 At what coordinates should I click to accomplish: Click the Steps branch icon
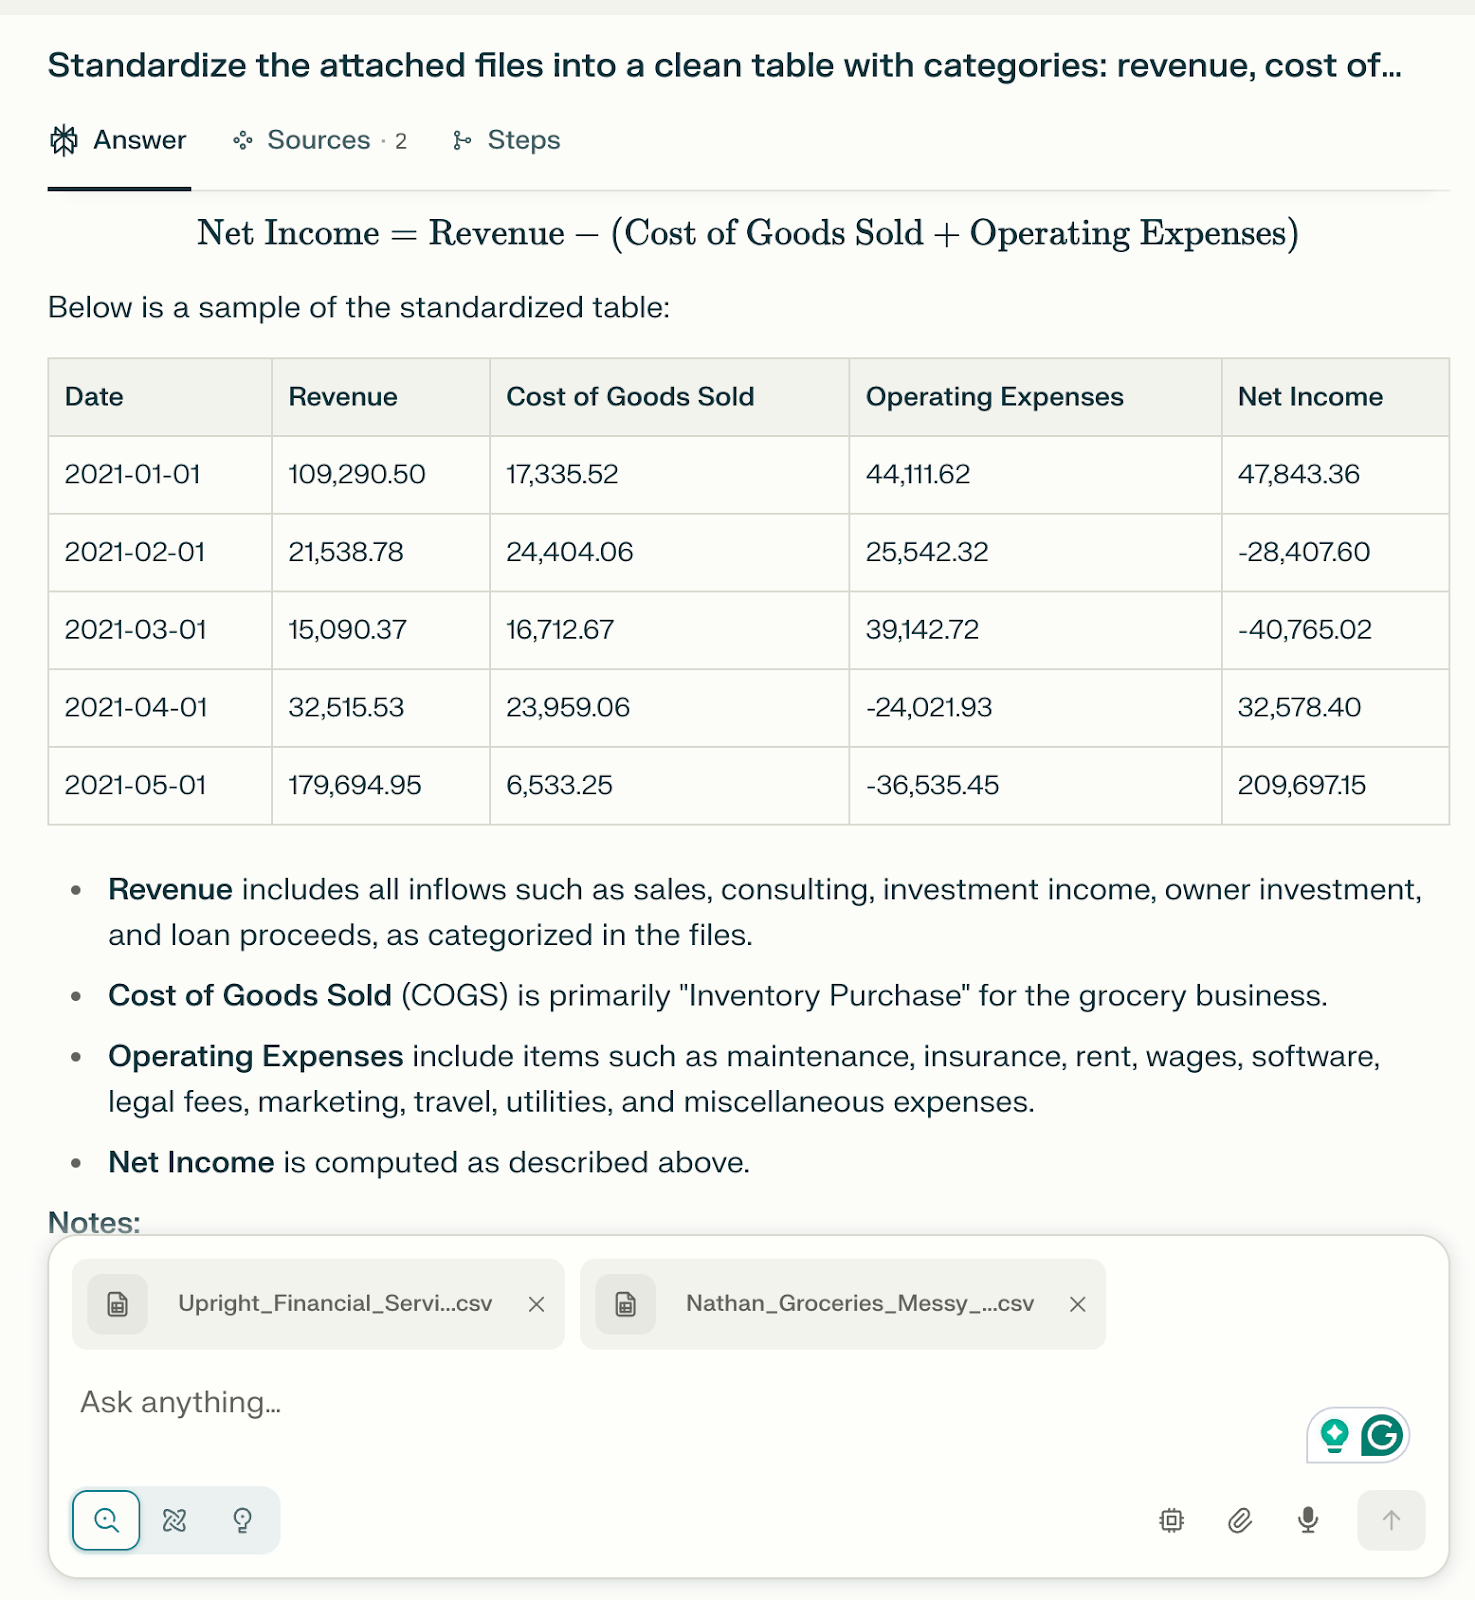click(x=461, y=140)
